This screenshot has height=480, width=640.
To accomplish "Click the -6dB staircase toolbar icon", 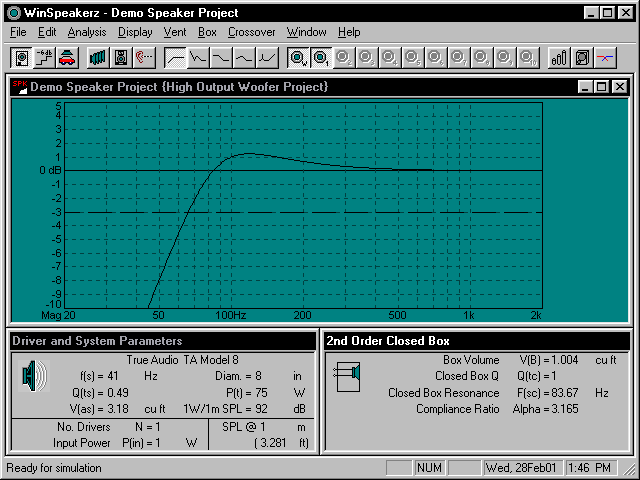I will coord(44,57).
